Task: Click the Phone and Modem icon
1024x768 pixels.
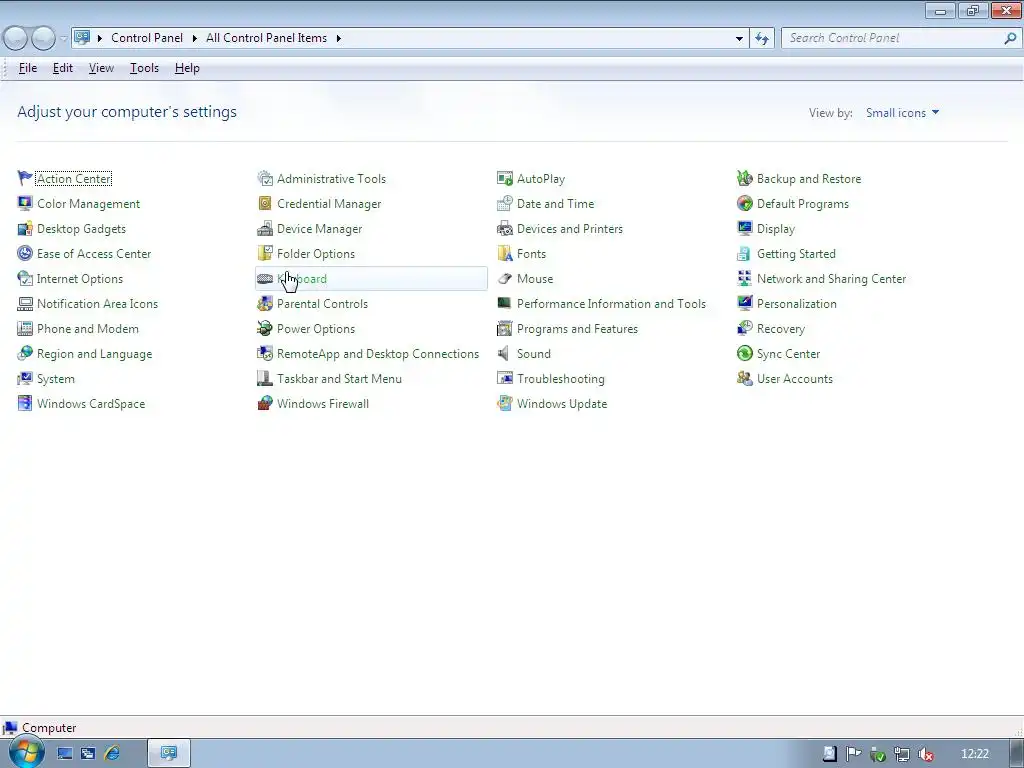Action: click(x=25, y=328)
